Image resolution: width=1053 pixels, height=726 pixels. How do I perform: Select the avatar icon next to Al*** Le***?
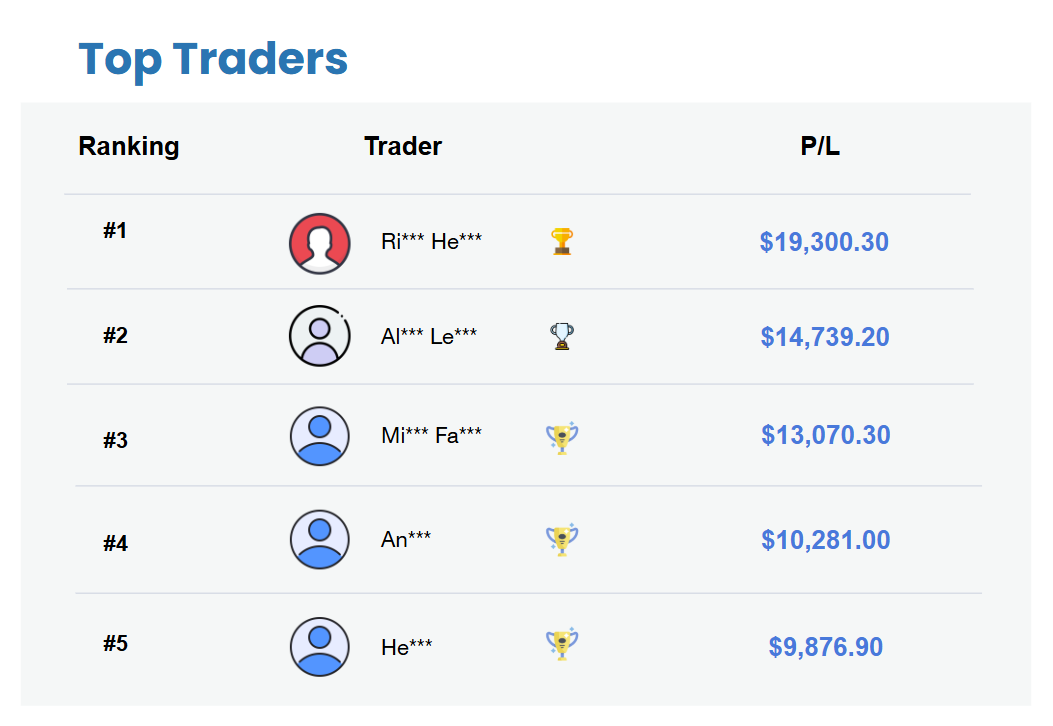click(319, 336)
